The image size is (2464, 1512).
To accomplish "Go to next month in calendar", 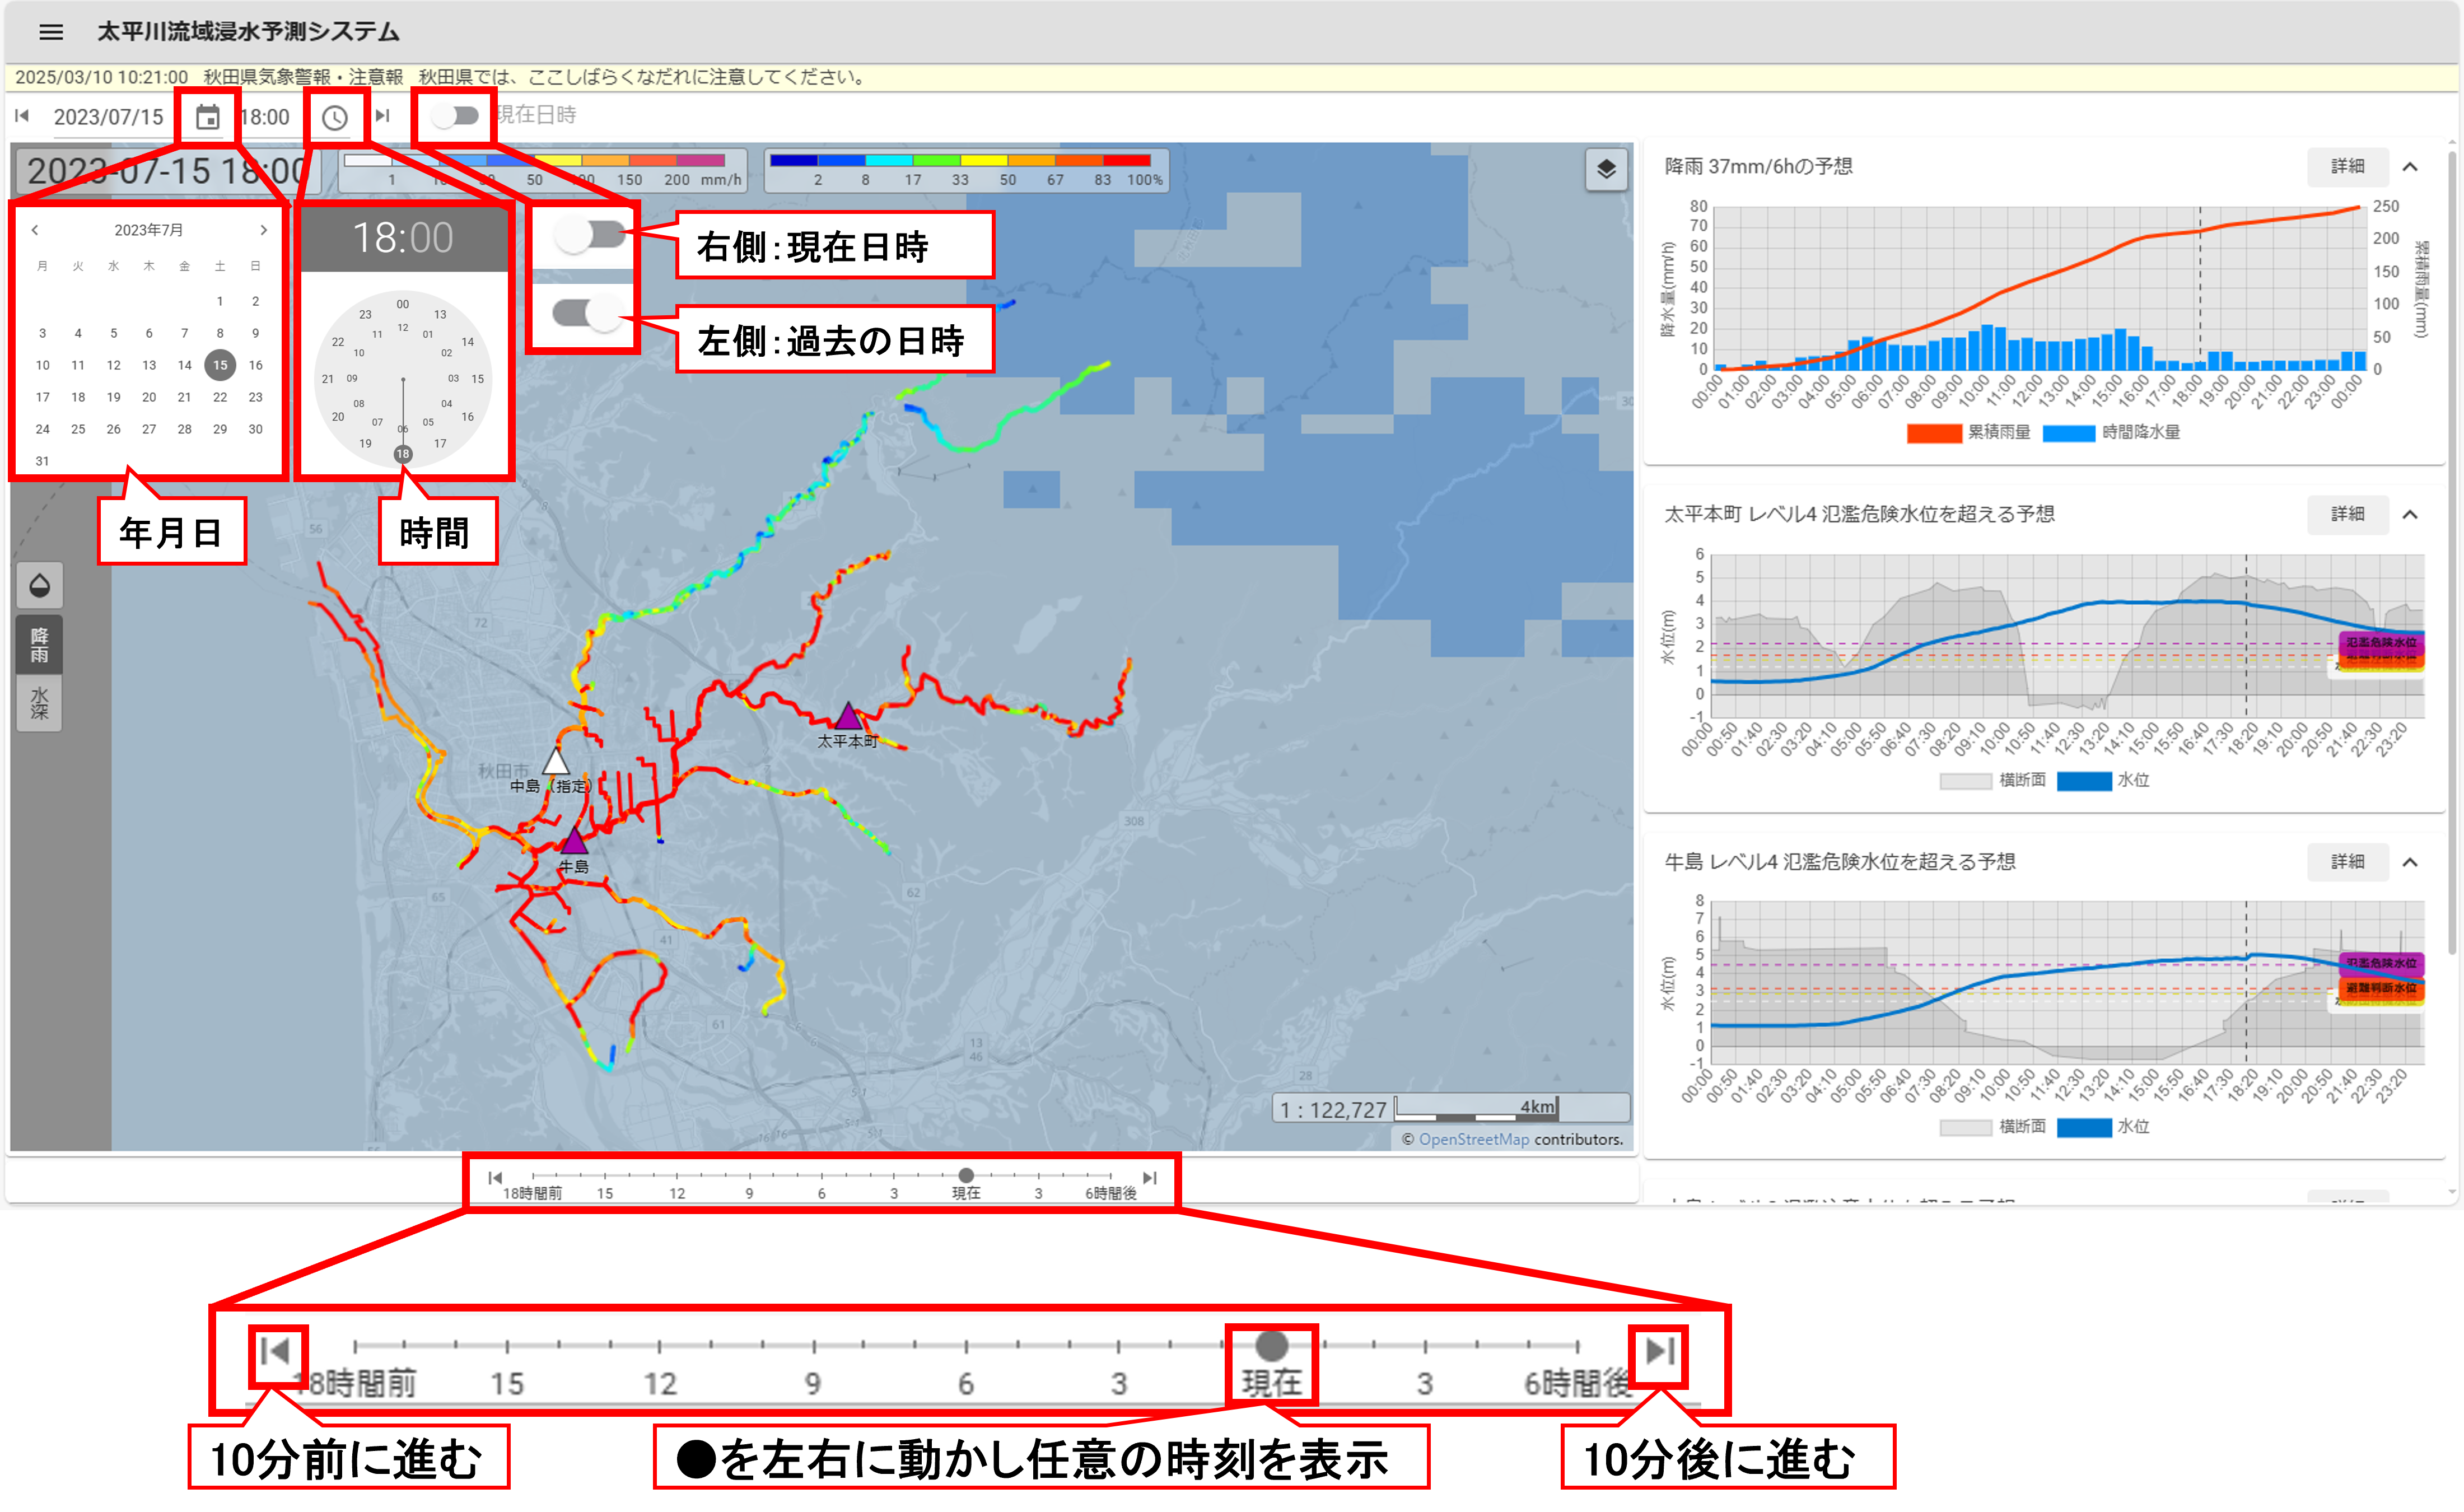I will [263, 230].
